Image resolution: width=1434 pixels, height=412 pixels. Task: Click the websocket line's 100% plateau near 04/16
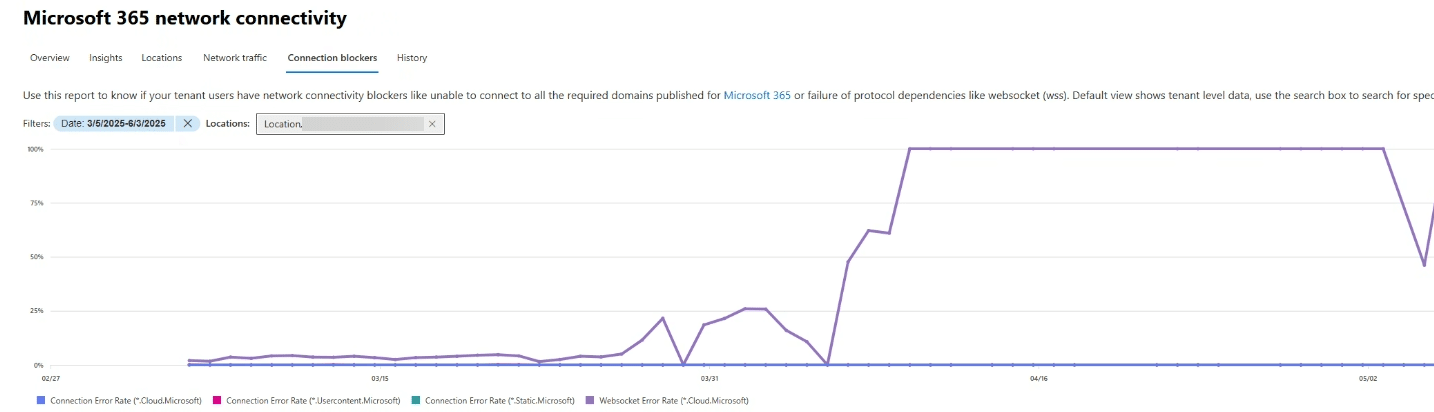click(x=1039, y=149)
